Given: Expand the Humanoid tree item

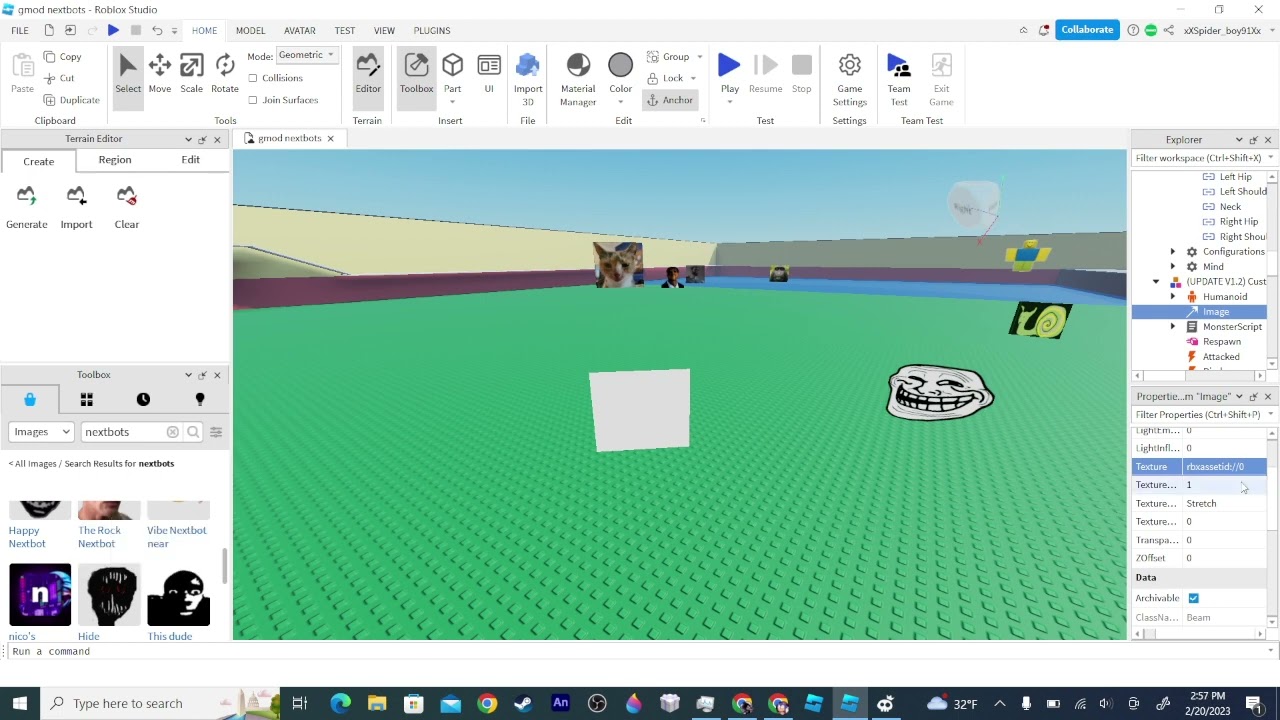Looking at the screenshot, I should click(x=1173, y=297).
